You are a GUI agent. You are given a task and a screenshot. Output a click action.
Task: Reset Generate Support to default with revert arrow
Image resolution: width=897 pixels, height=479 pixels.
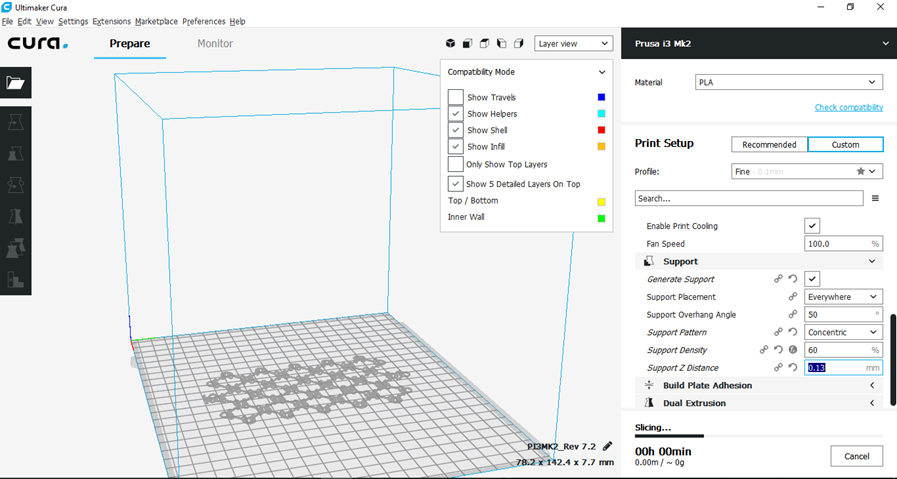click(x=793, y=279)
